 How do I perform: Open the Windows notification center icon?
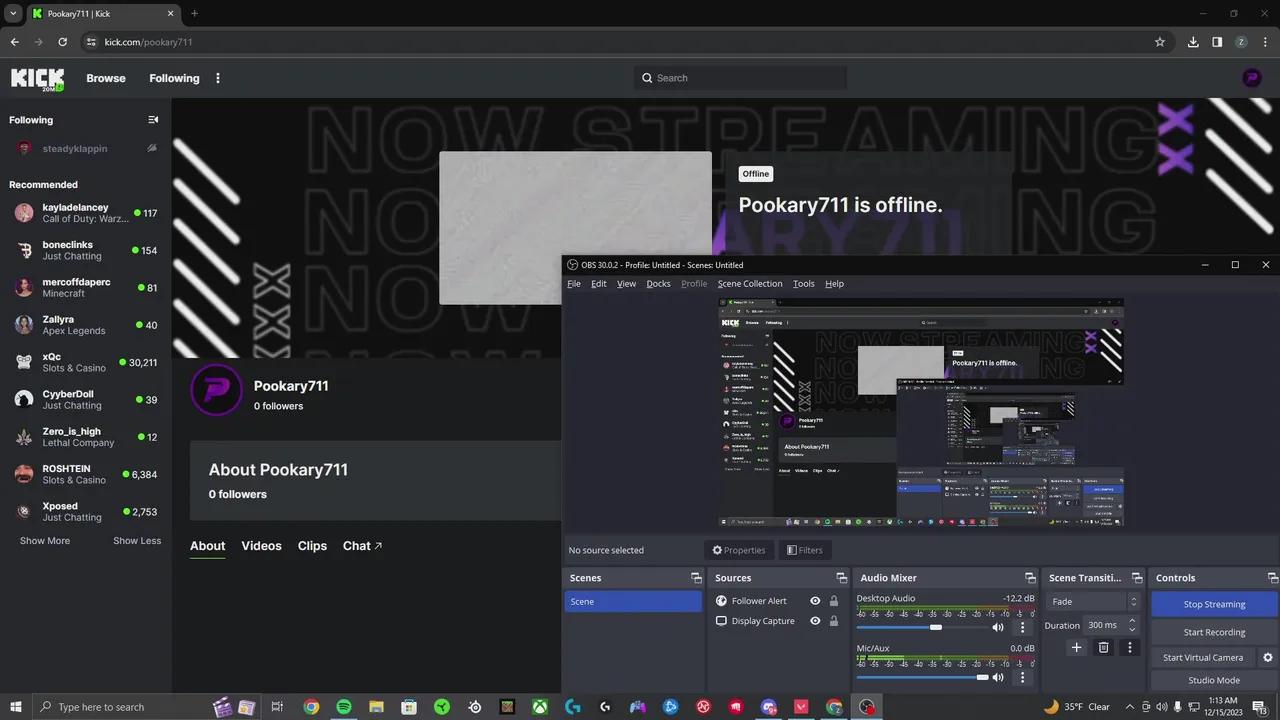[1260, 707]
